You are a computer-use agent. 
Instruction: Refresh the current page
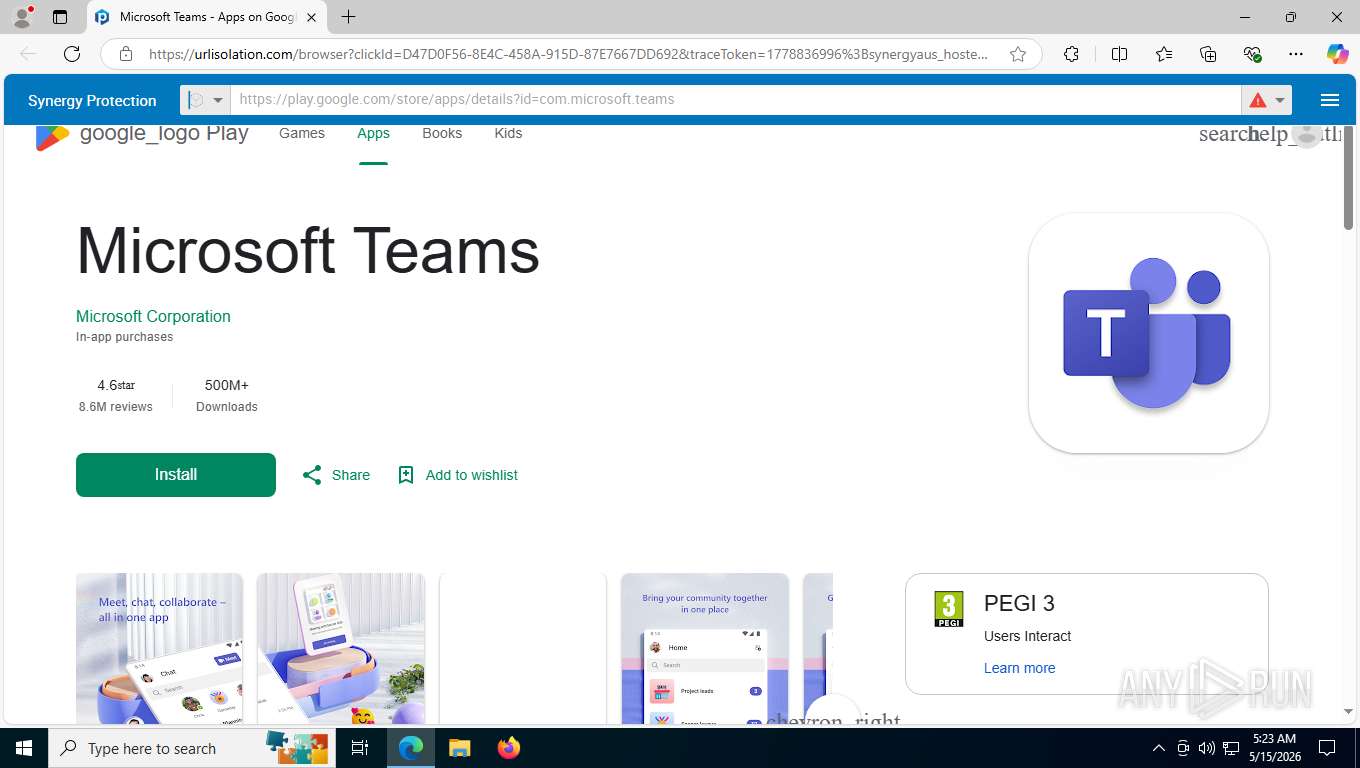coord(72,54)
